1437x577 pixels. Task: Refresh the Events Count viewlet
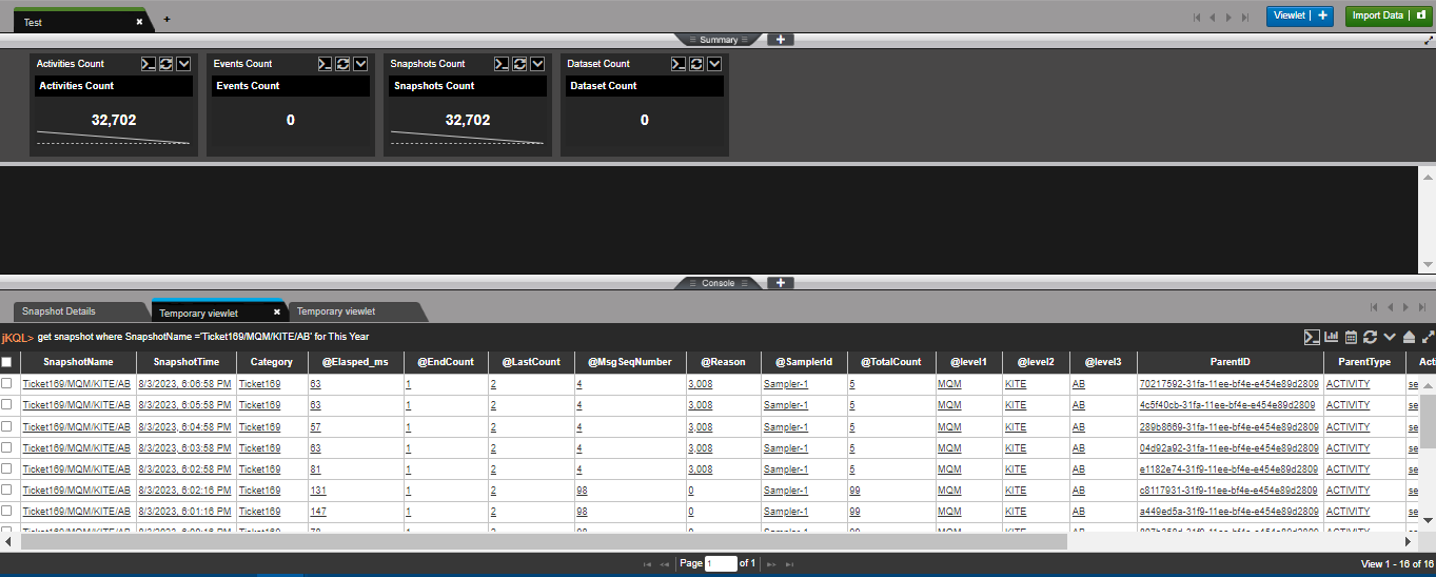tap(343, 63)
